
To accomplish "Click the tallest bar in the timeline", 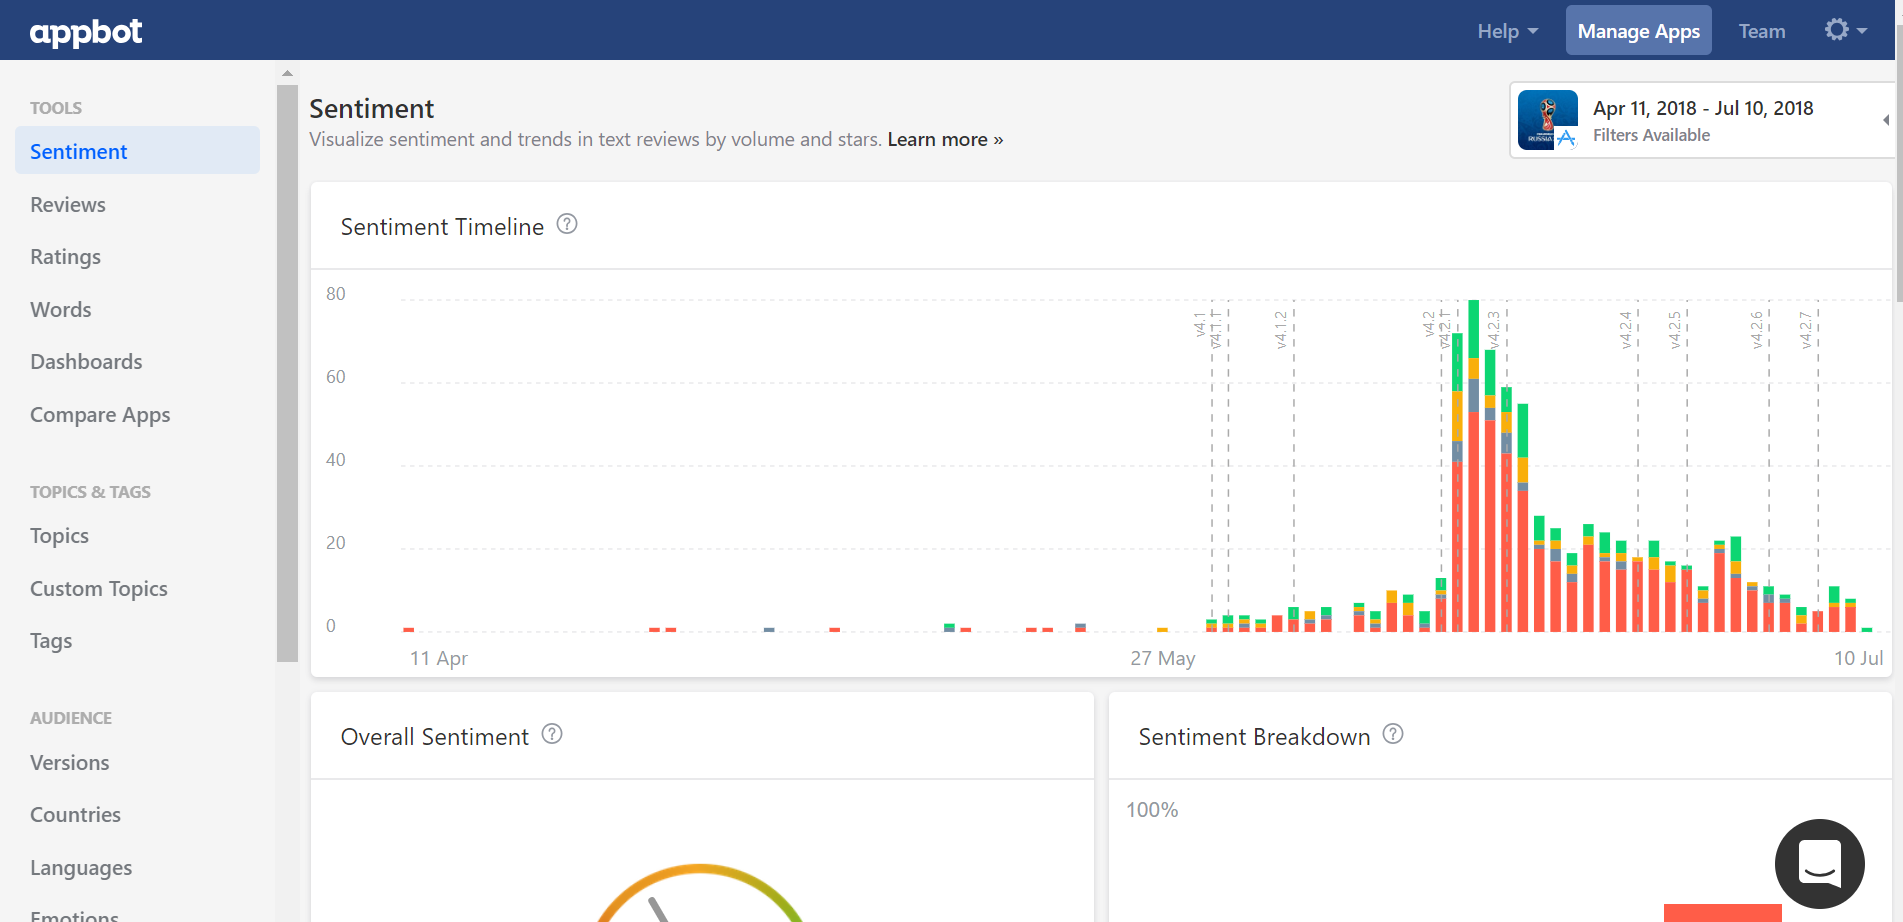I will tap(1474, 466).
